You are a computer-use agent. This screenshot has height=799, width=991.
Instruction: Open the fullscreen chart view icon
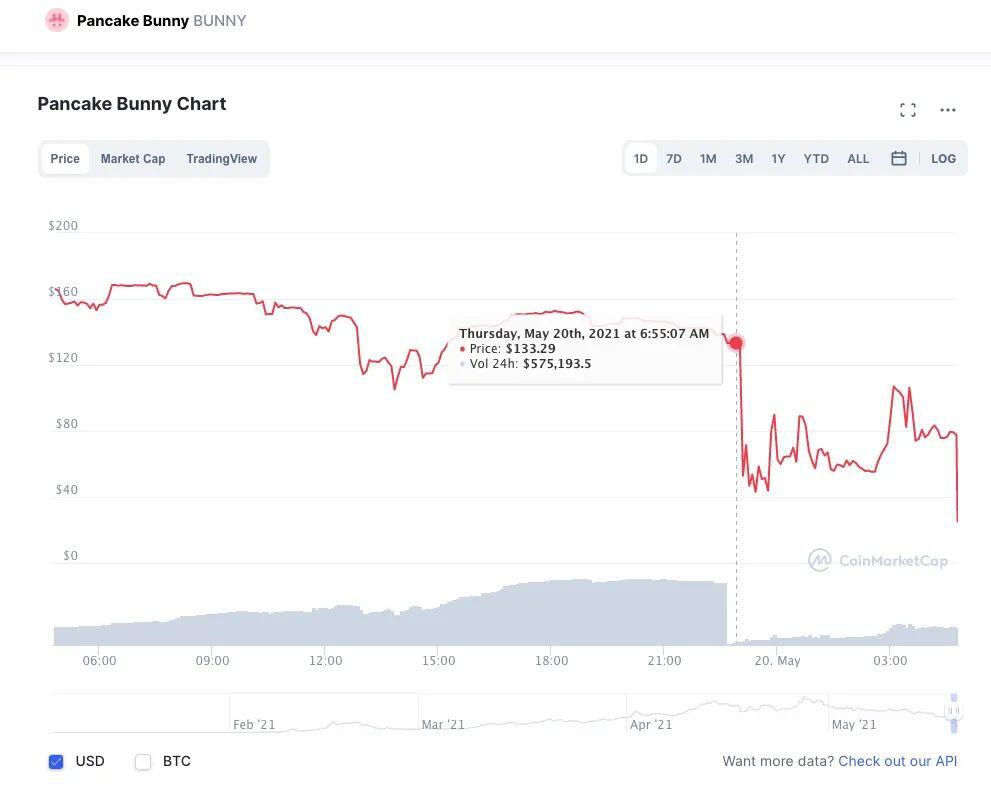908,110
